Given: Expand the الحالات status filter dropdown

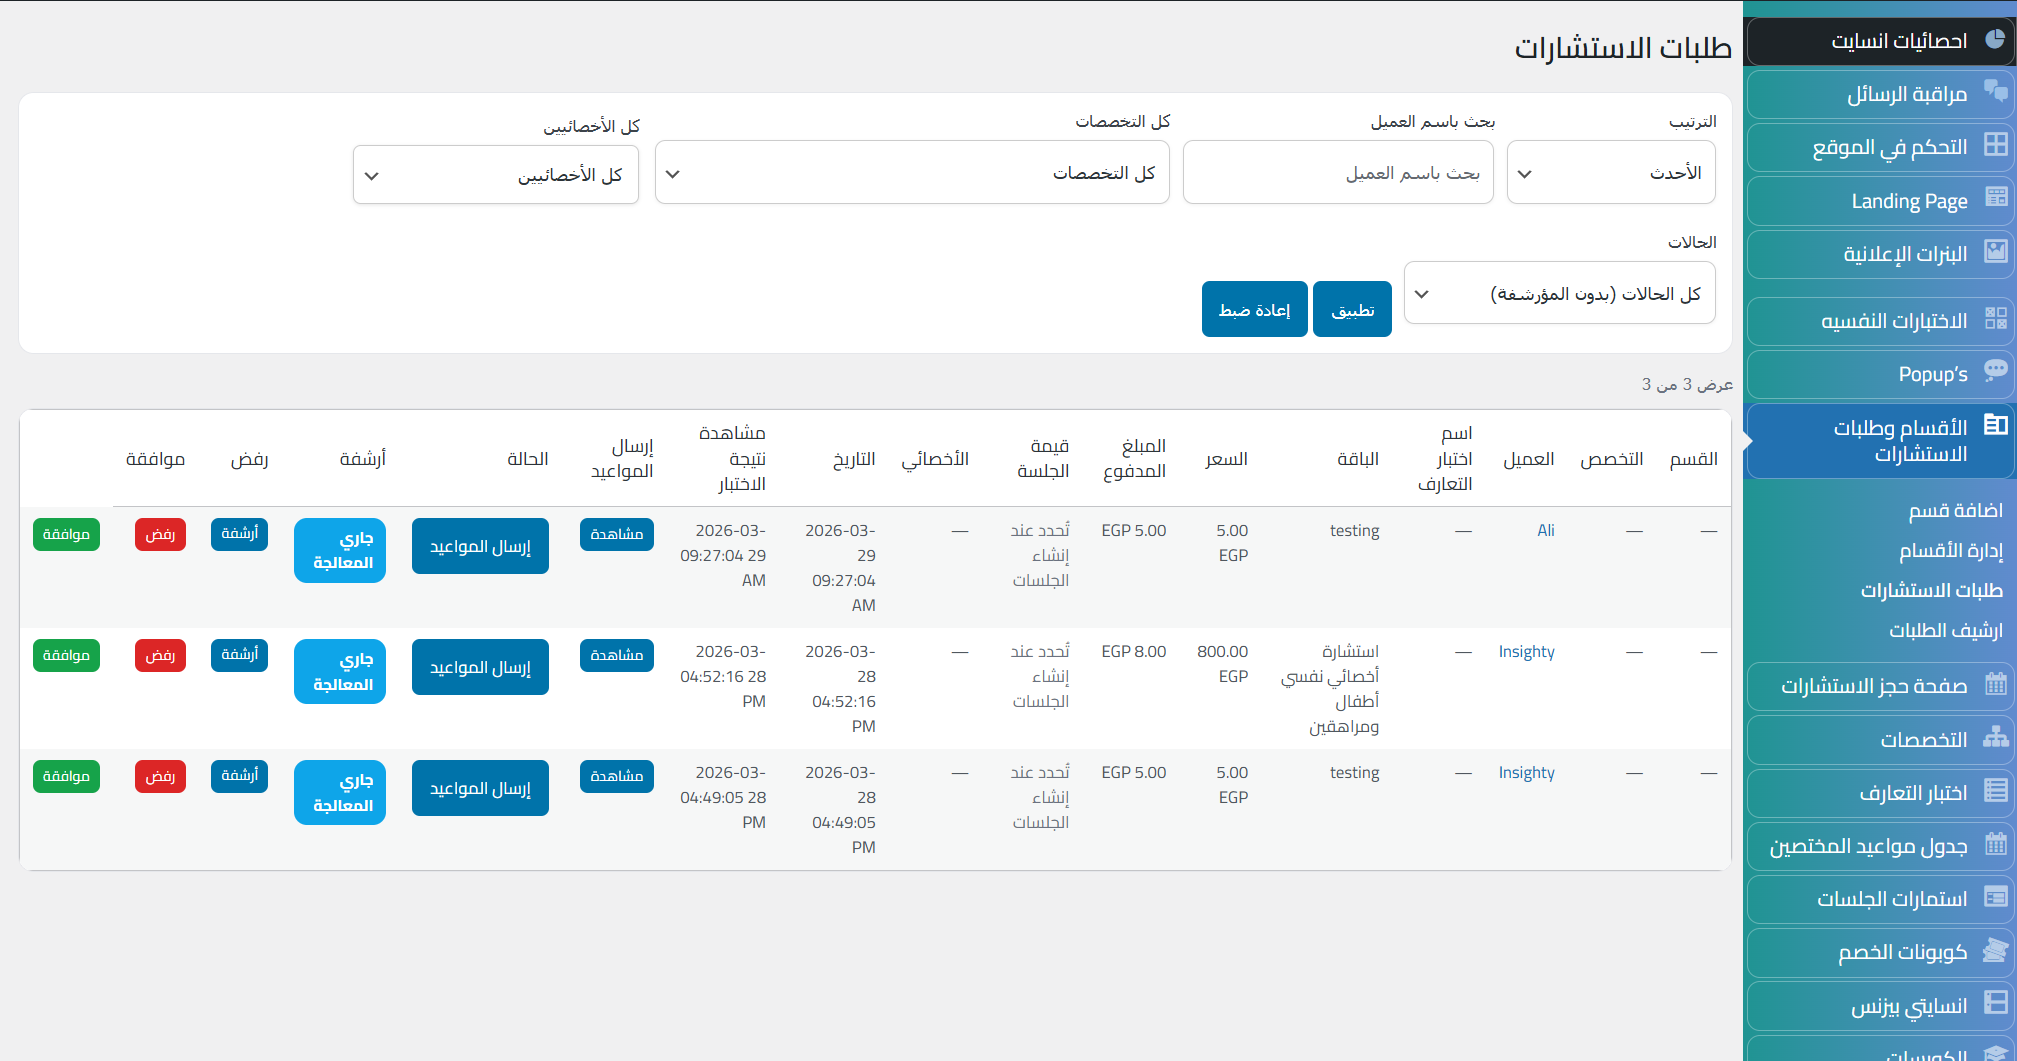Looking at the screenshot, I should click(x=1559, y=293).
